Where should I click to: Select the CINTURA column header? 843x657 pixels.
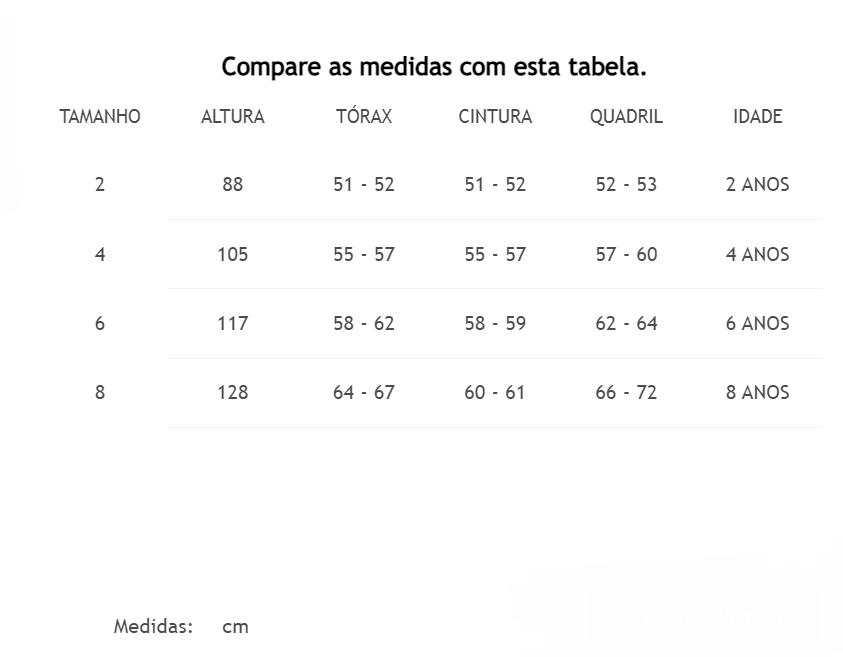coord(495,117)
